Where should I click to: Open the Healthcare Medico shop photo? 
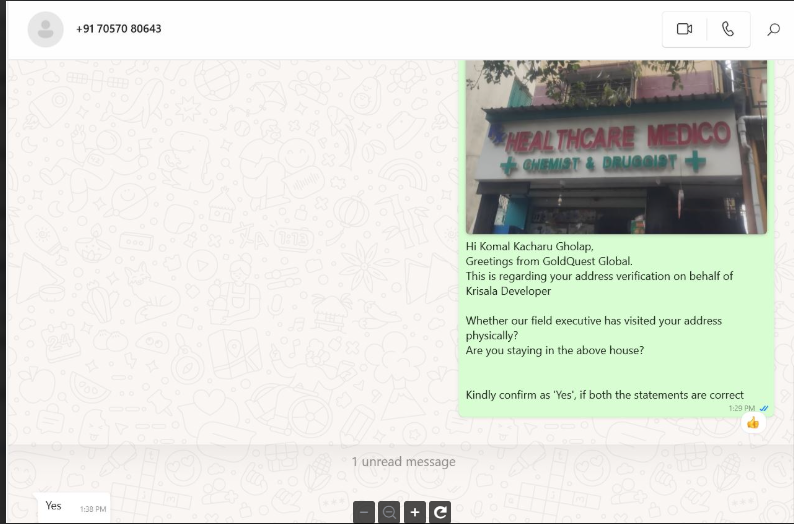click(x=616, y=147)
